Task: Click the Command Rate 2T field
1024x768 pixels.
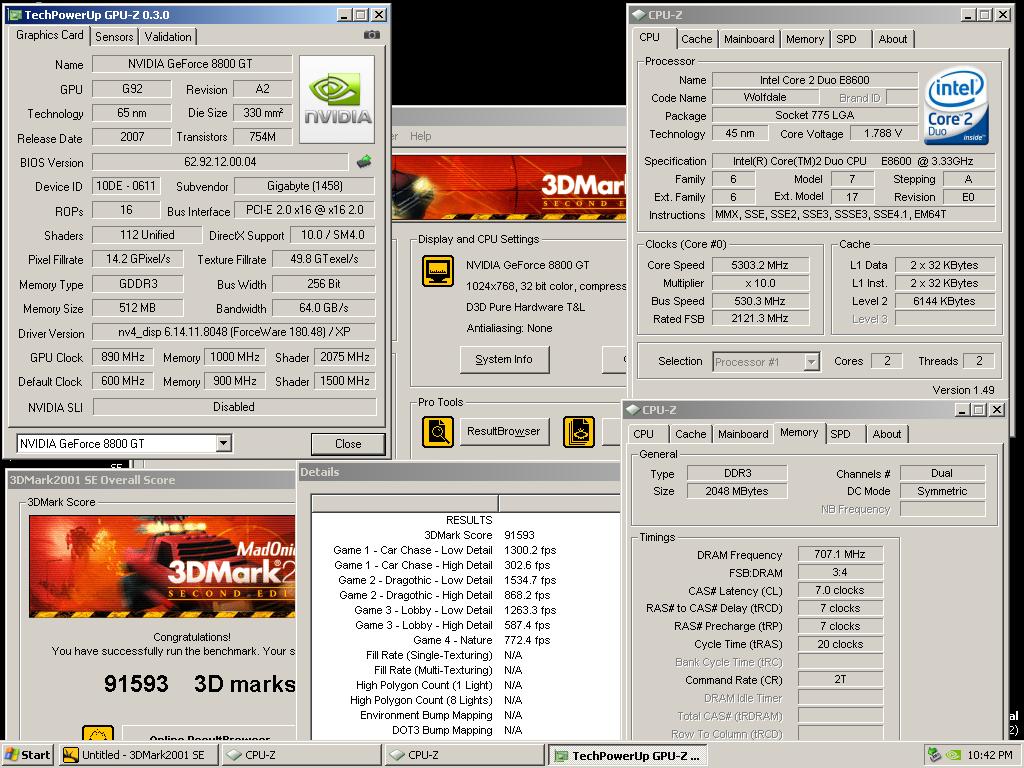Action: (840, 680)
